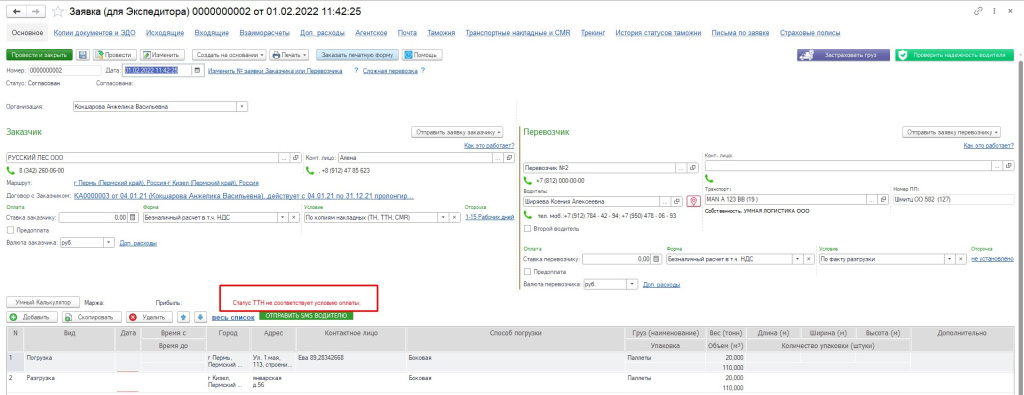Open selection for contact Алена with ellipsis

[x=499, y=157]
